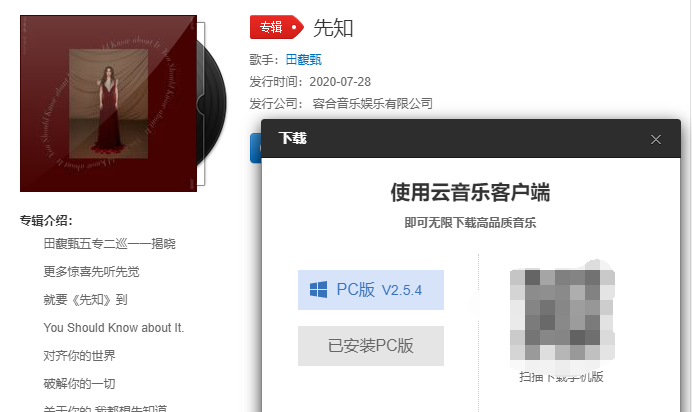The height and width of the screenshot is (412, 692).
Task: Choose the 已安装PC版 button
Action: tap(371, 346)
